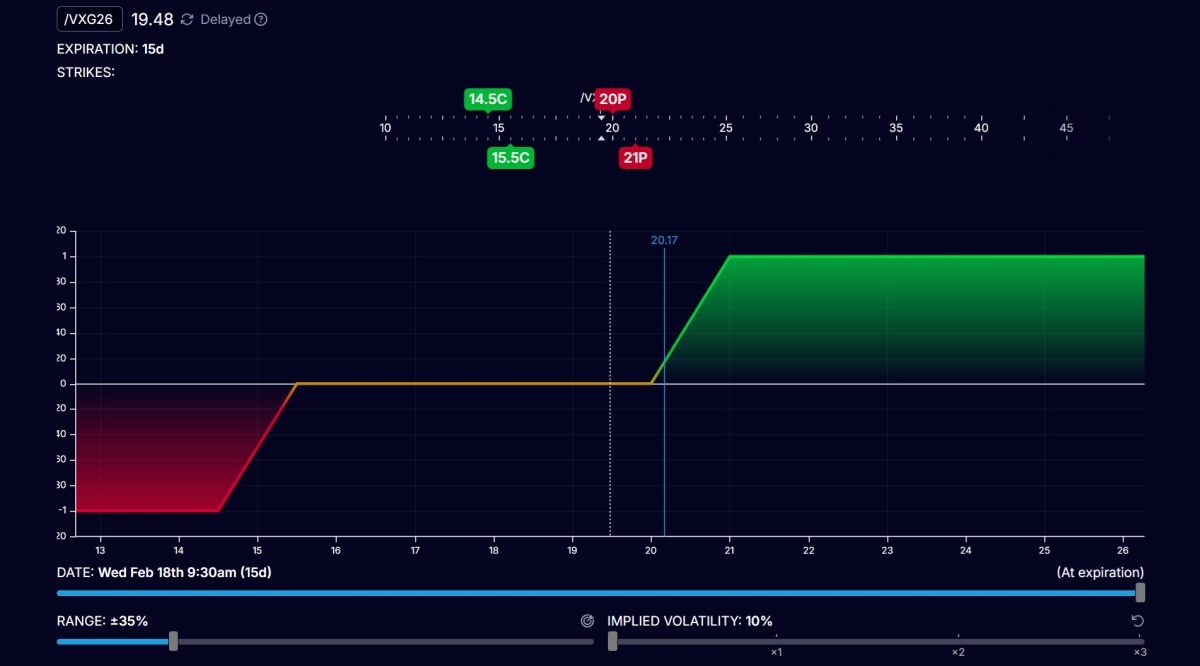This screenshot has height=666, width=1200.
Task: Click the ×3 implied volatility tick
Action: 1139,652
